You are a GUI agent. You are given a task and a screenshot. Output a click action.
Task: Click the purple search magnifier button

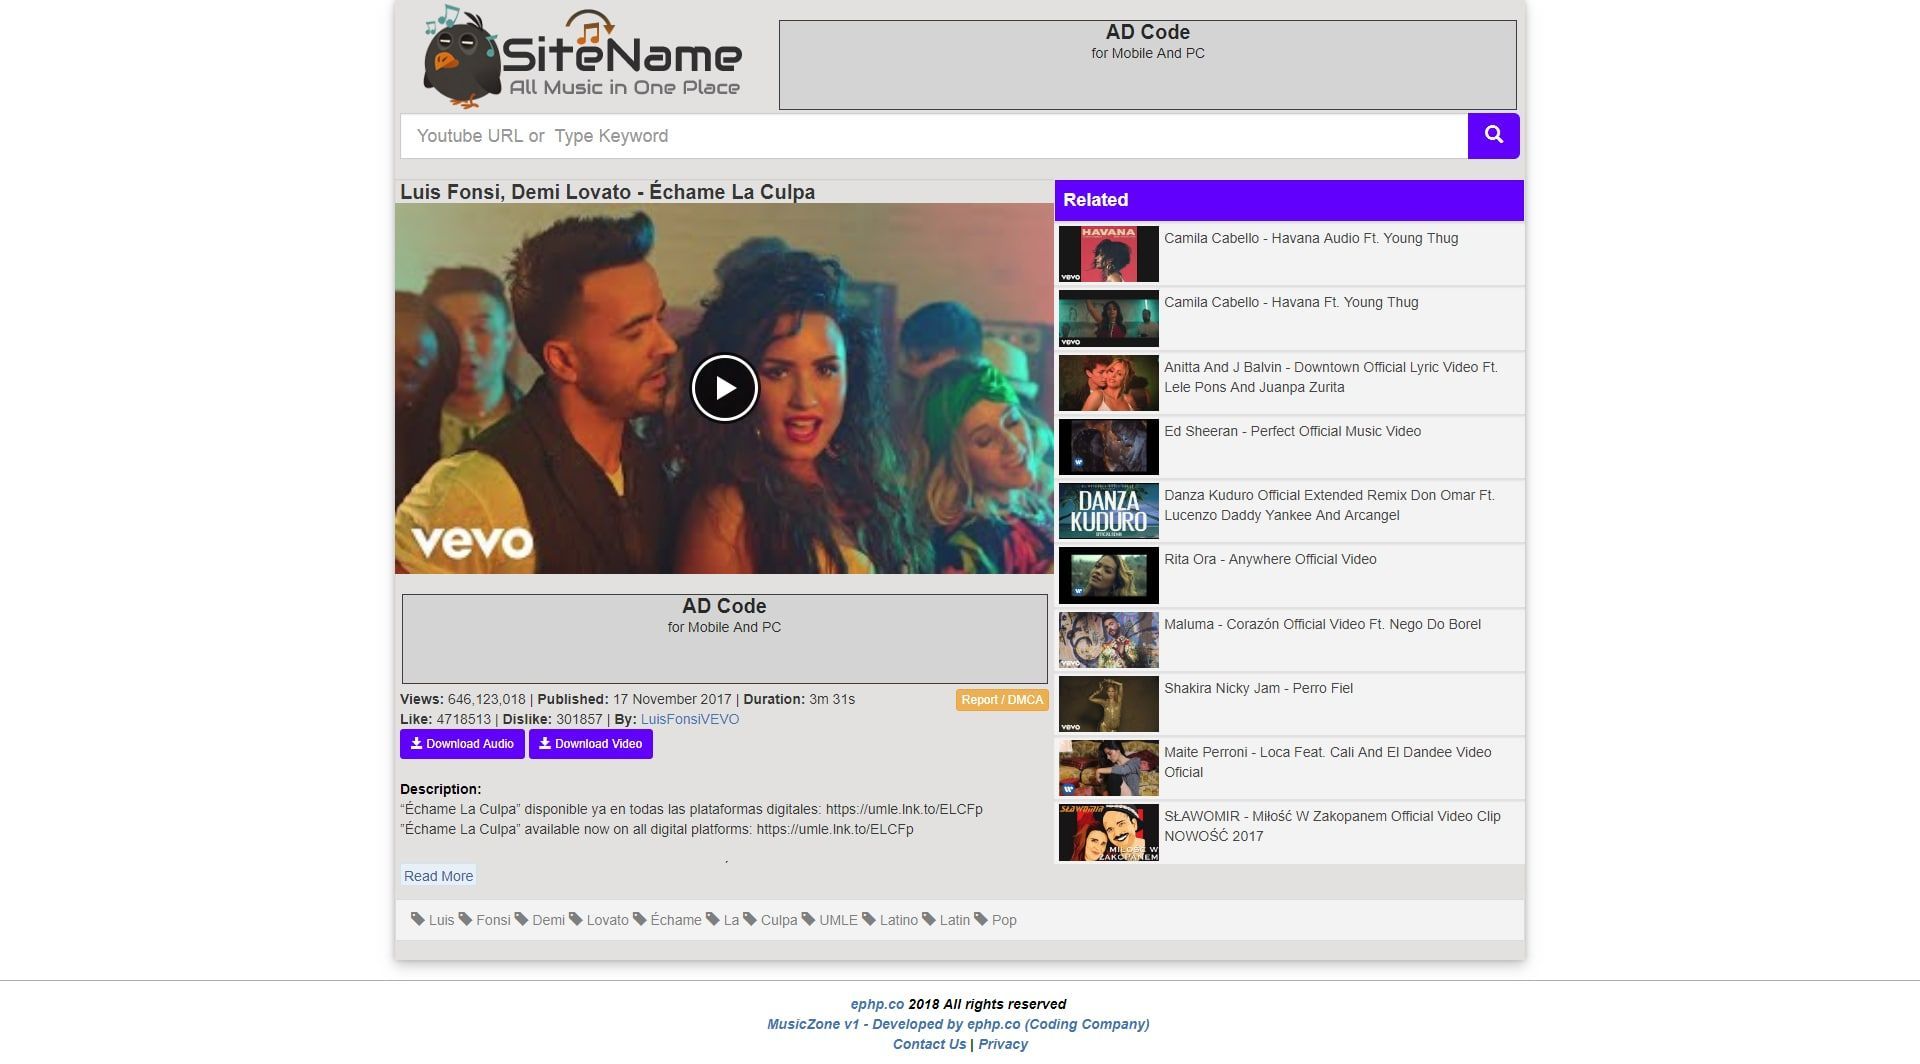[1493, 135]
